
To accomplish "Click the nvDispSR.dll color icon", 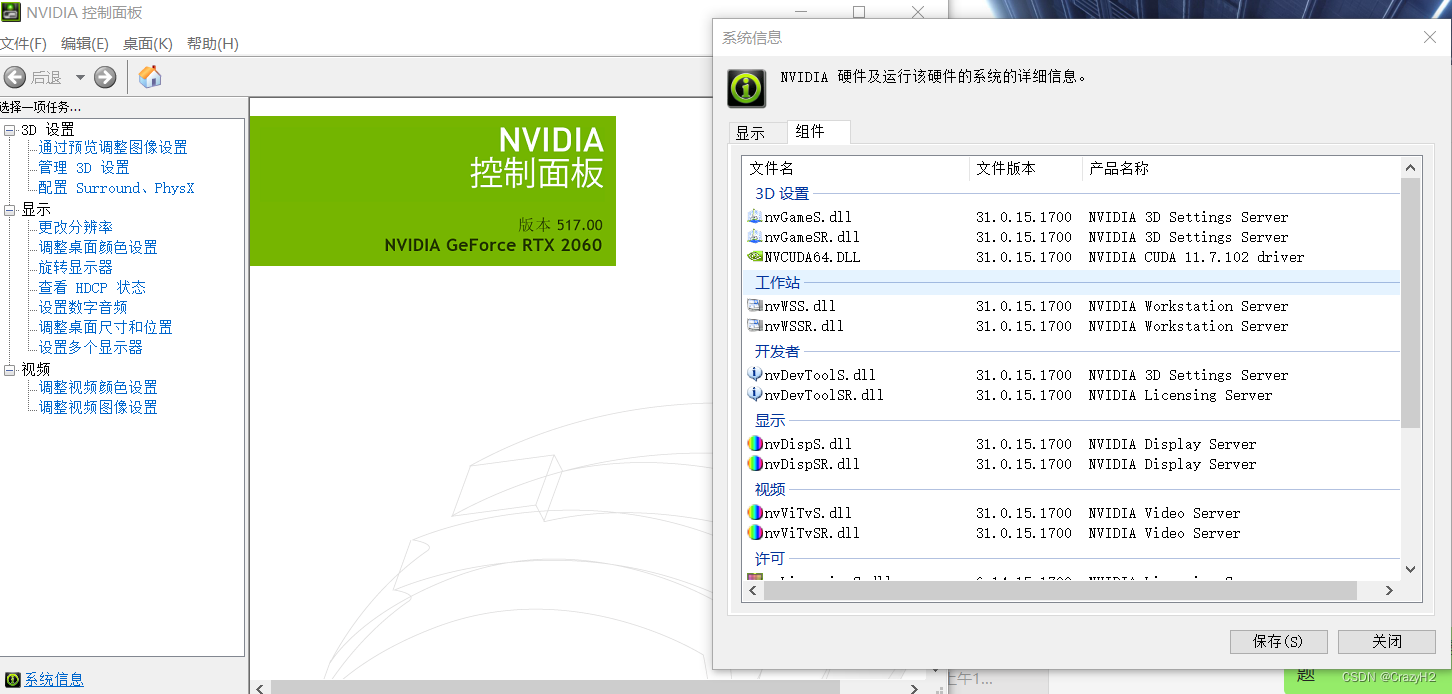I will point(755,464).
